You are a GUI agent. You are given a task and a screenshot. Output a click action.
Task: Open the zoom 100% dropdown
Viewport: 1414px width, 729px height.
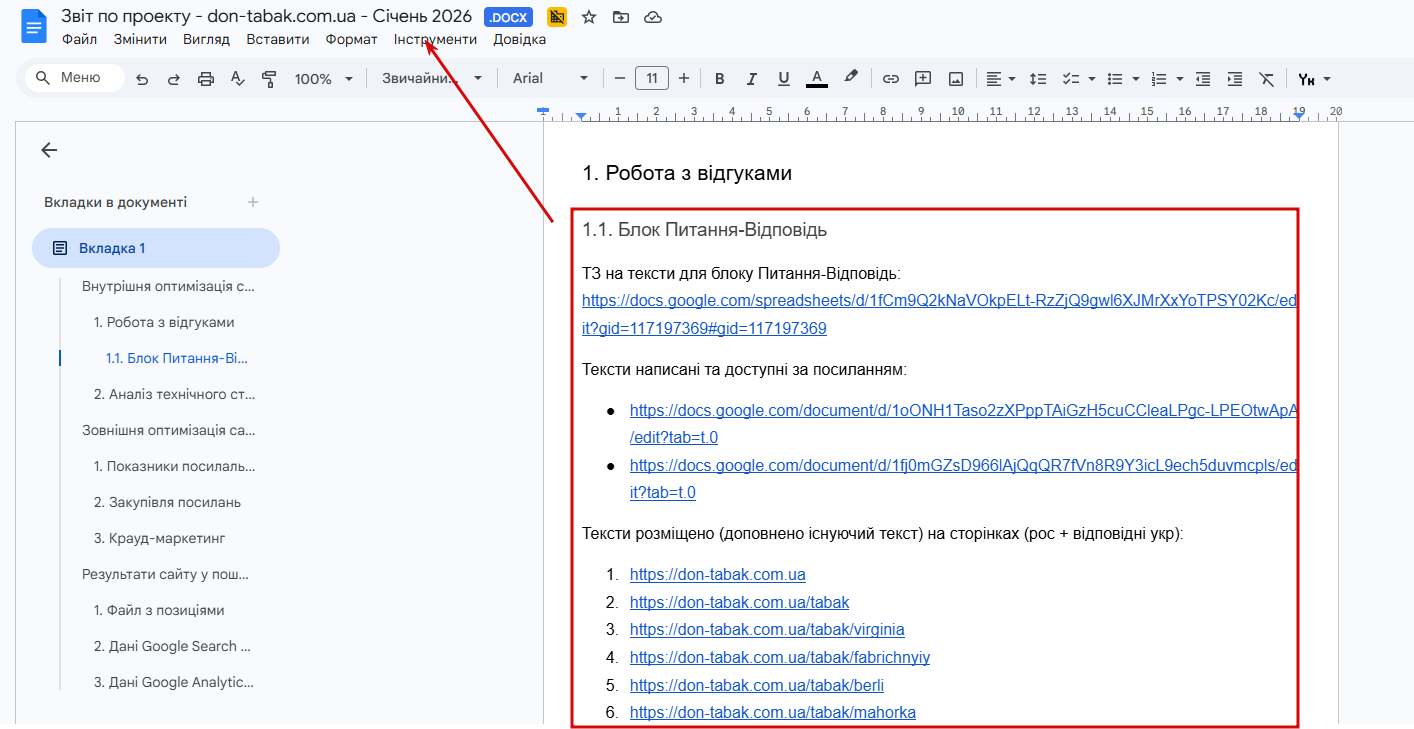[324, 79]
